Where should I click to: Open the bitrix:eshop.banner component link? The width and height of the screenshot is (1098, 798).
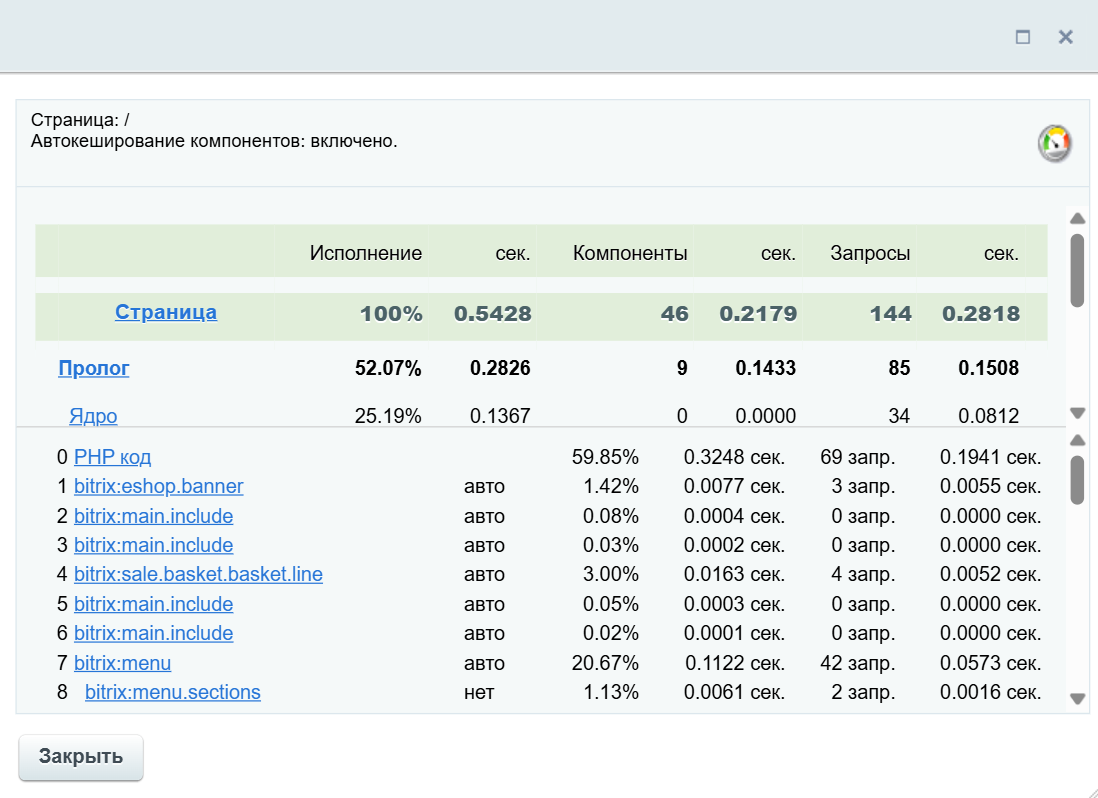coord(158,487)
